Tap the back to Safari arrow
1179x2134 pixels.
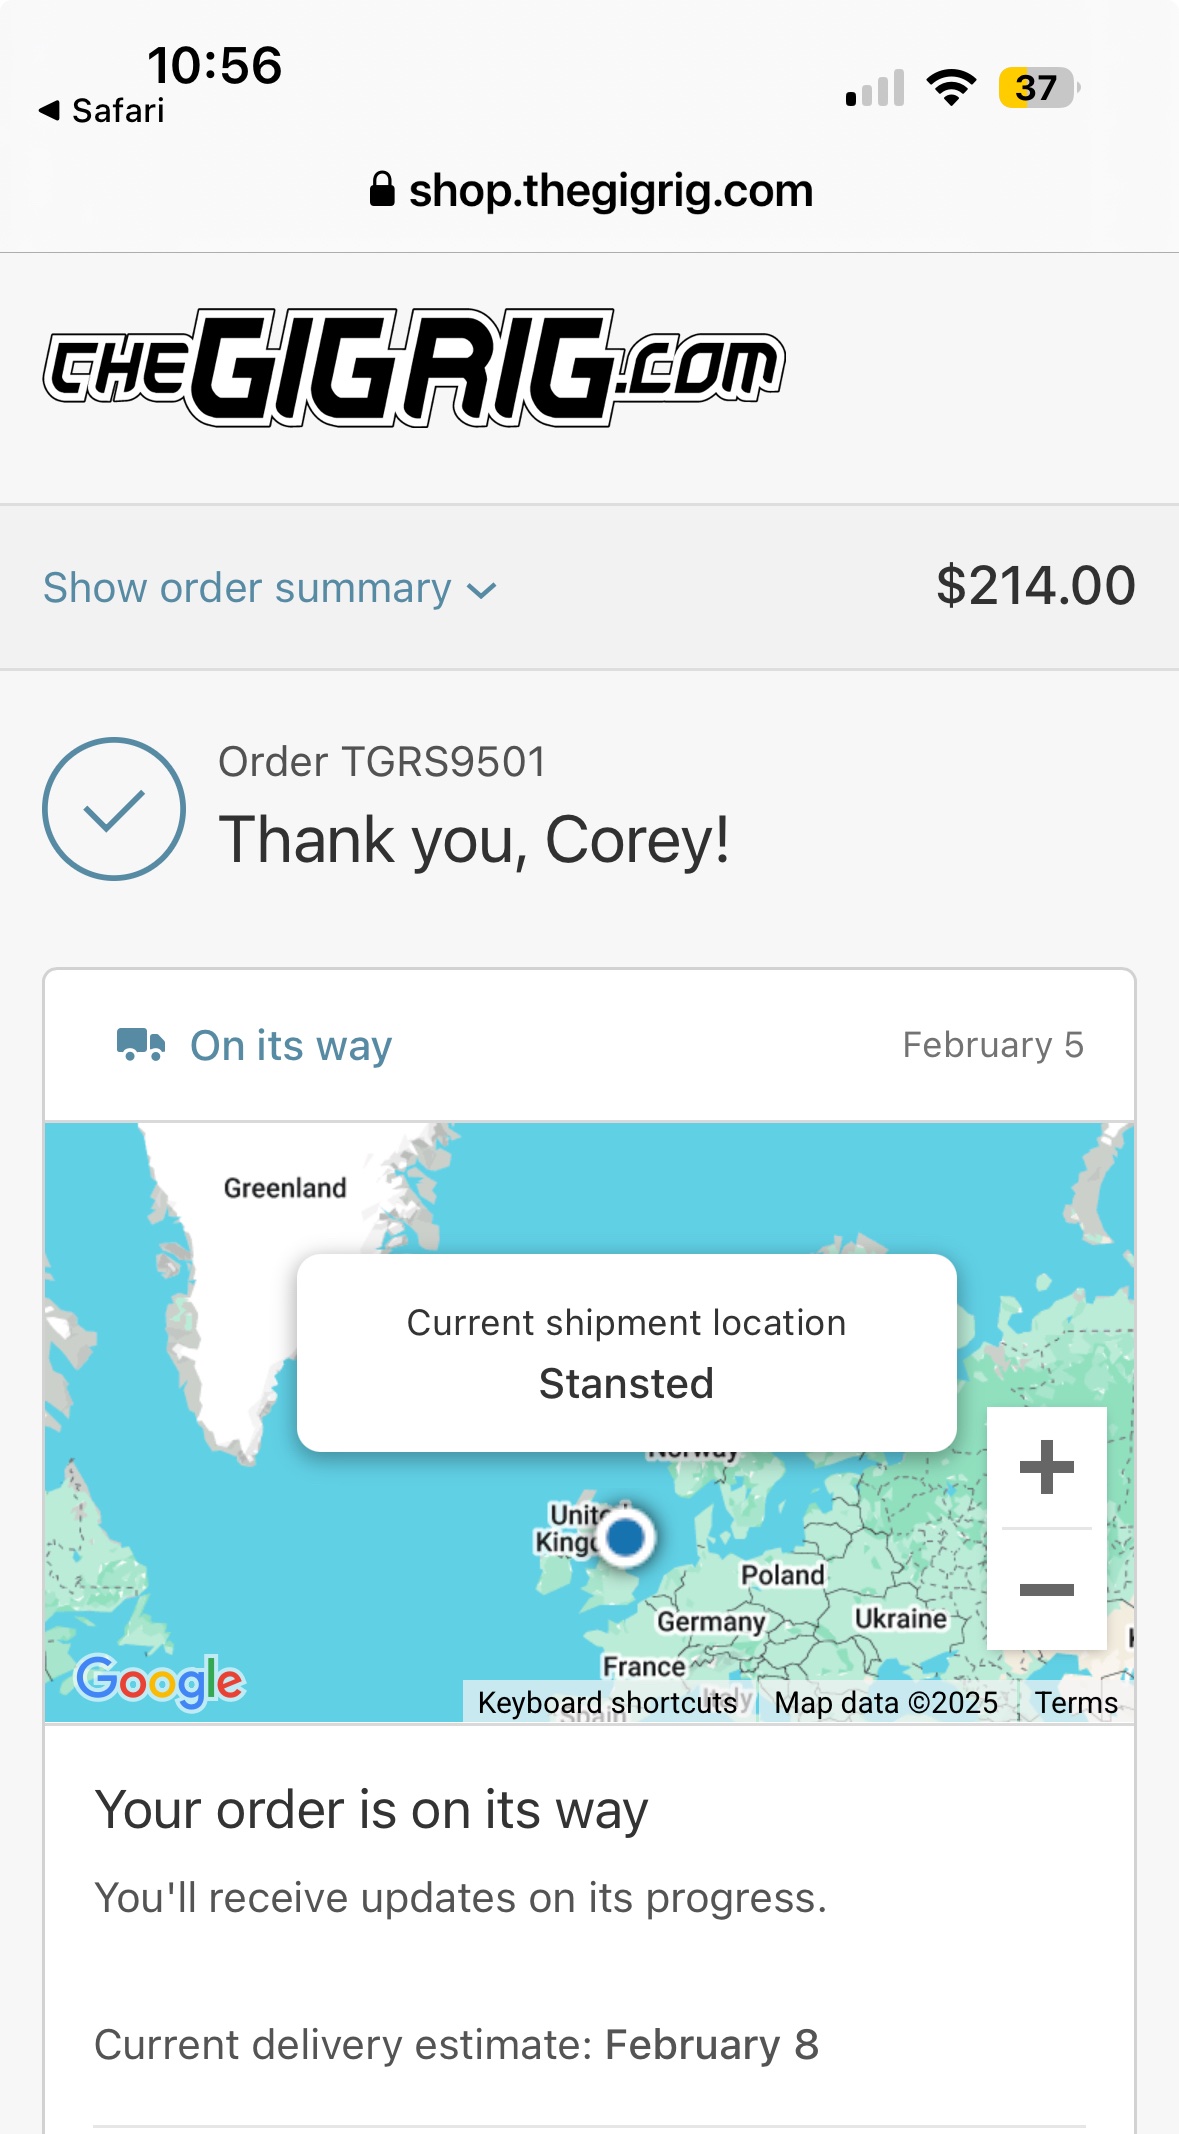(x=50, y=110)
